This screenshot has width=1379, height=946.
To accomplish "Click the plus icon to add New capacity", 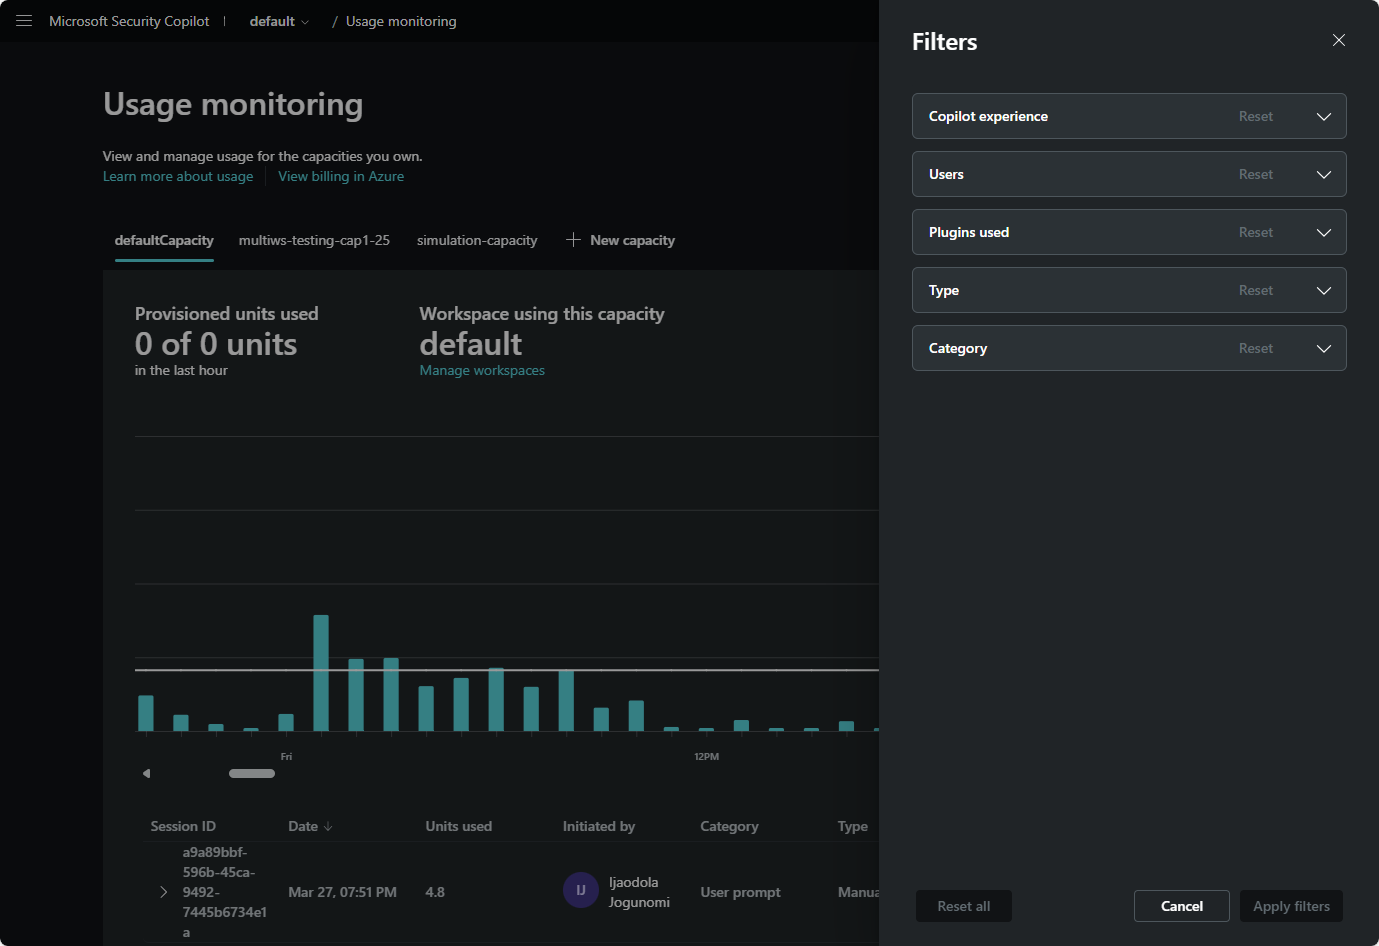I will (x=573, y=239).
